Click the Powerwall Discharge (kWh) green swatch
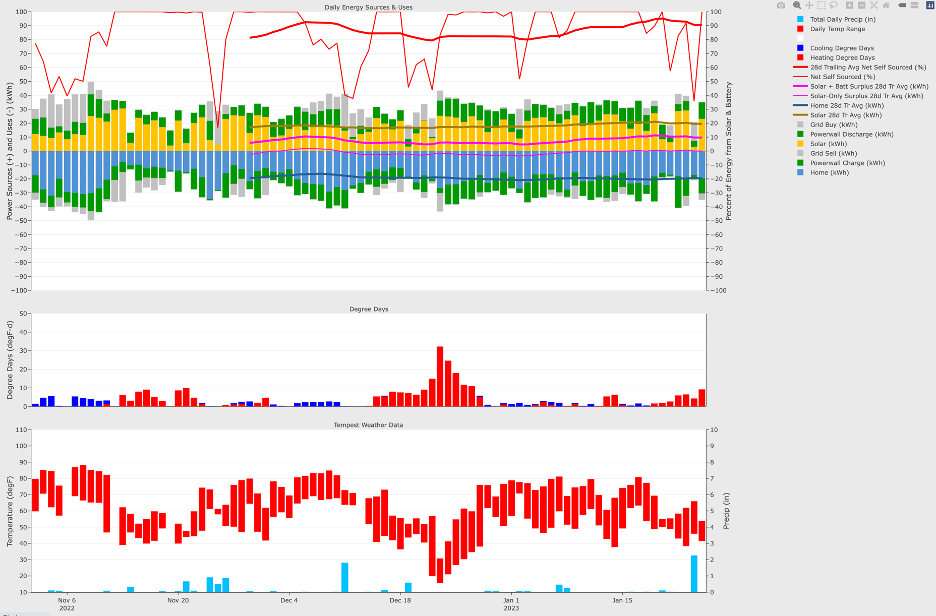Screen dimensions: 936x616 pyautogui.click(x=800, y=134)
